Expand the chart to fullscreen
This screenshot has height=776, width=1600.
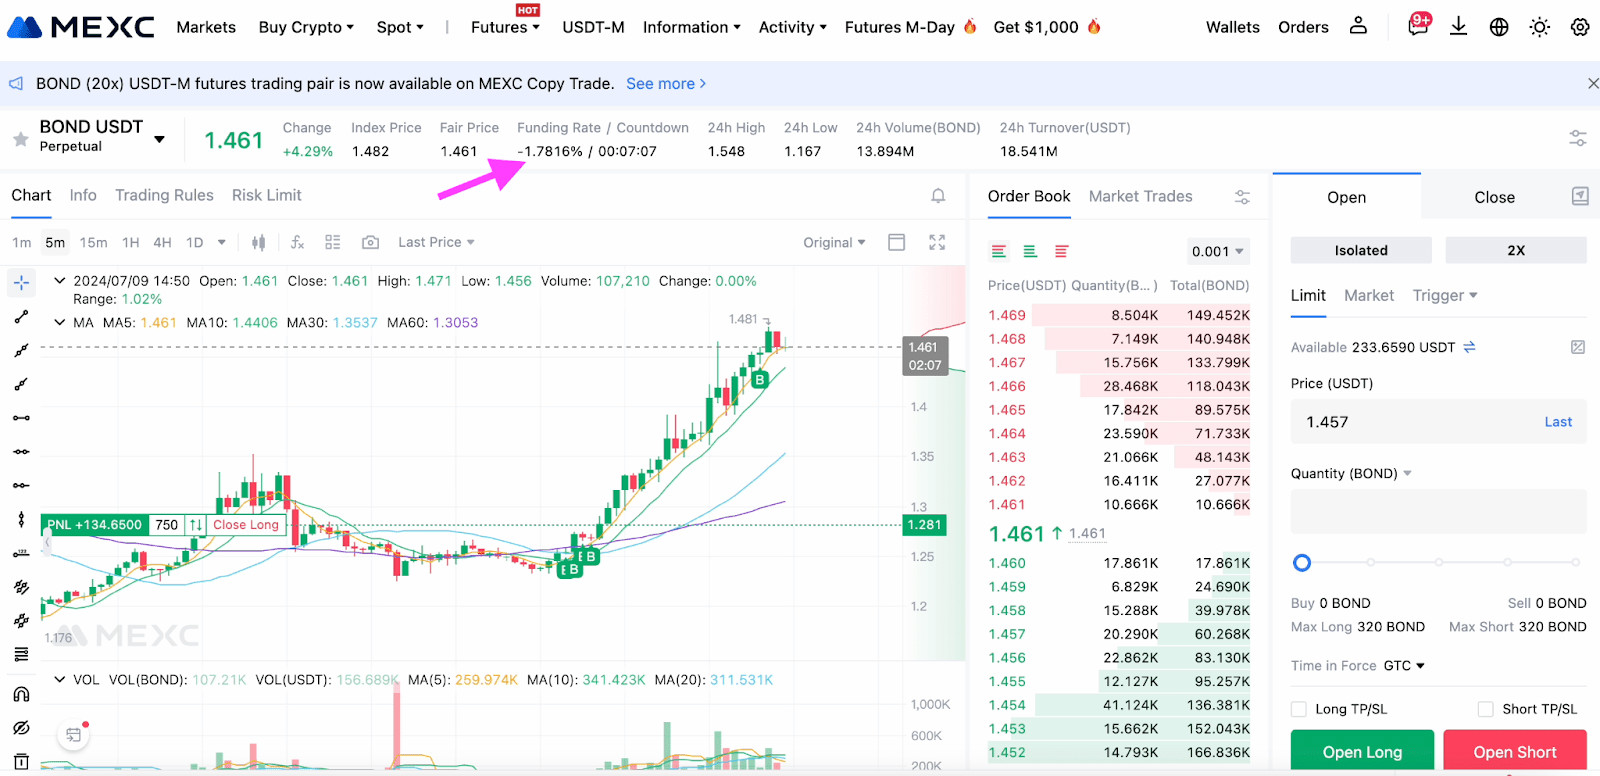[937, 242]
